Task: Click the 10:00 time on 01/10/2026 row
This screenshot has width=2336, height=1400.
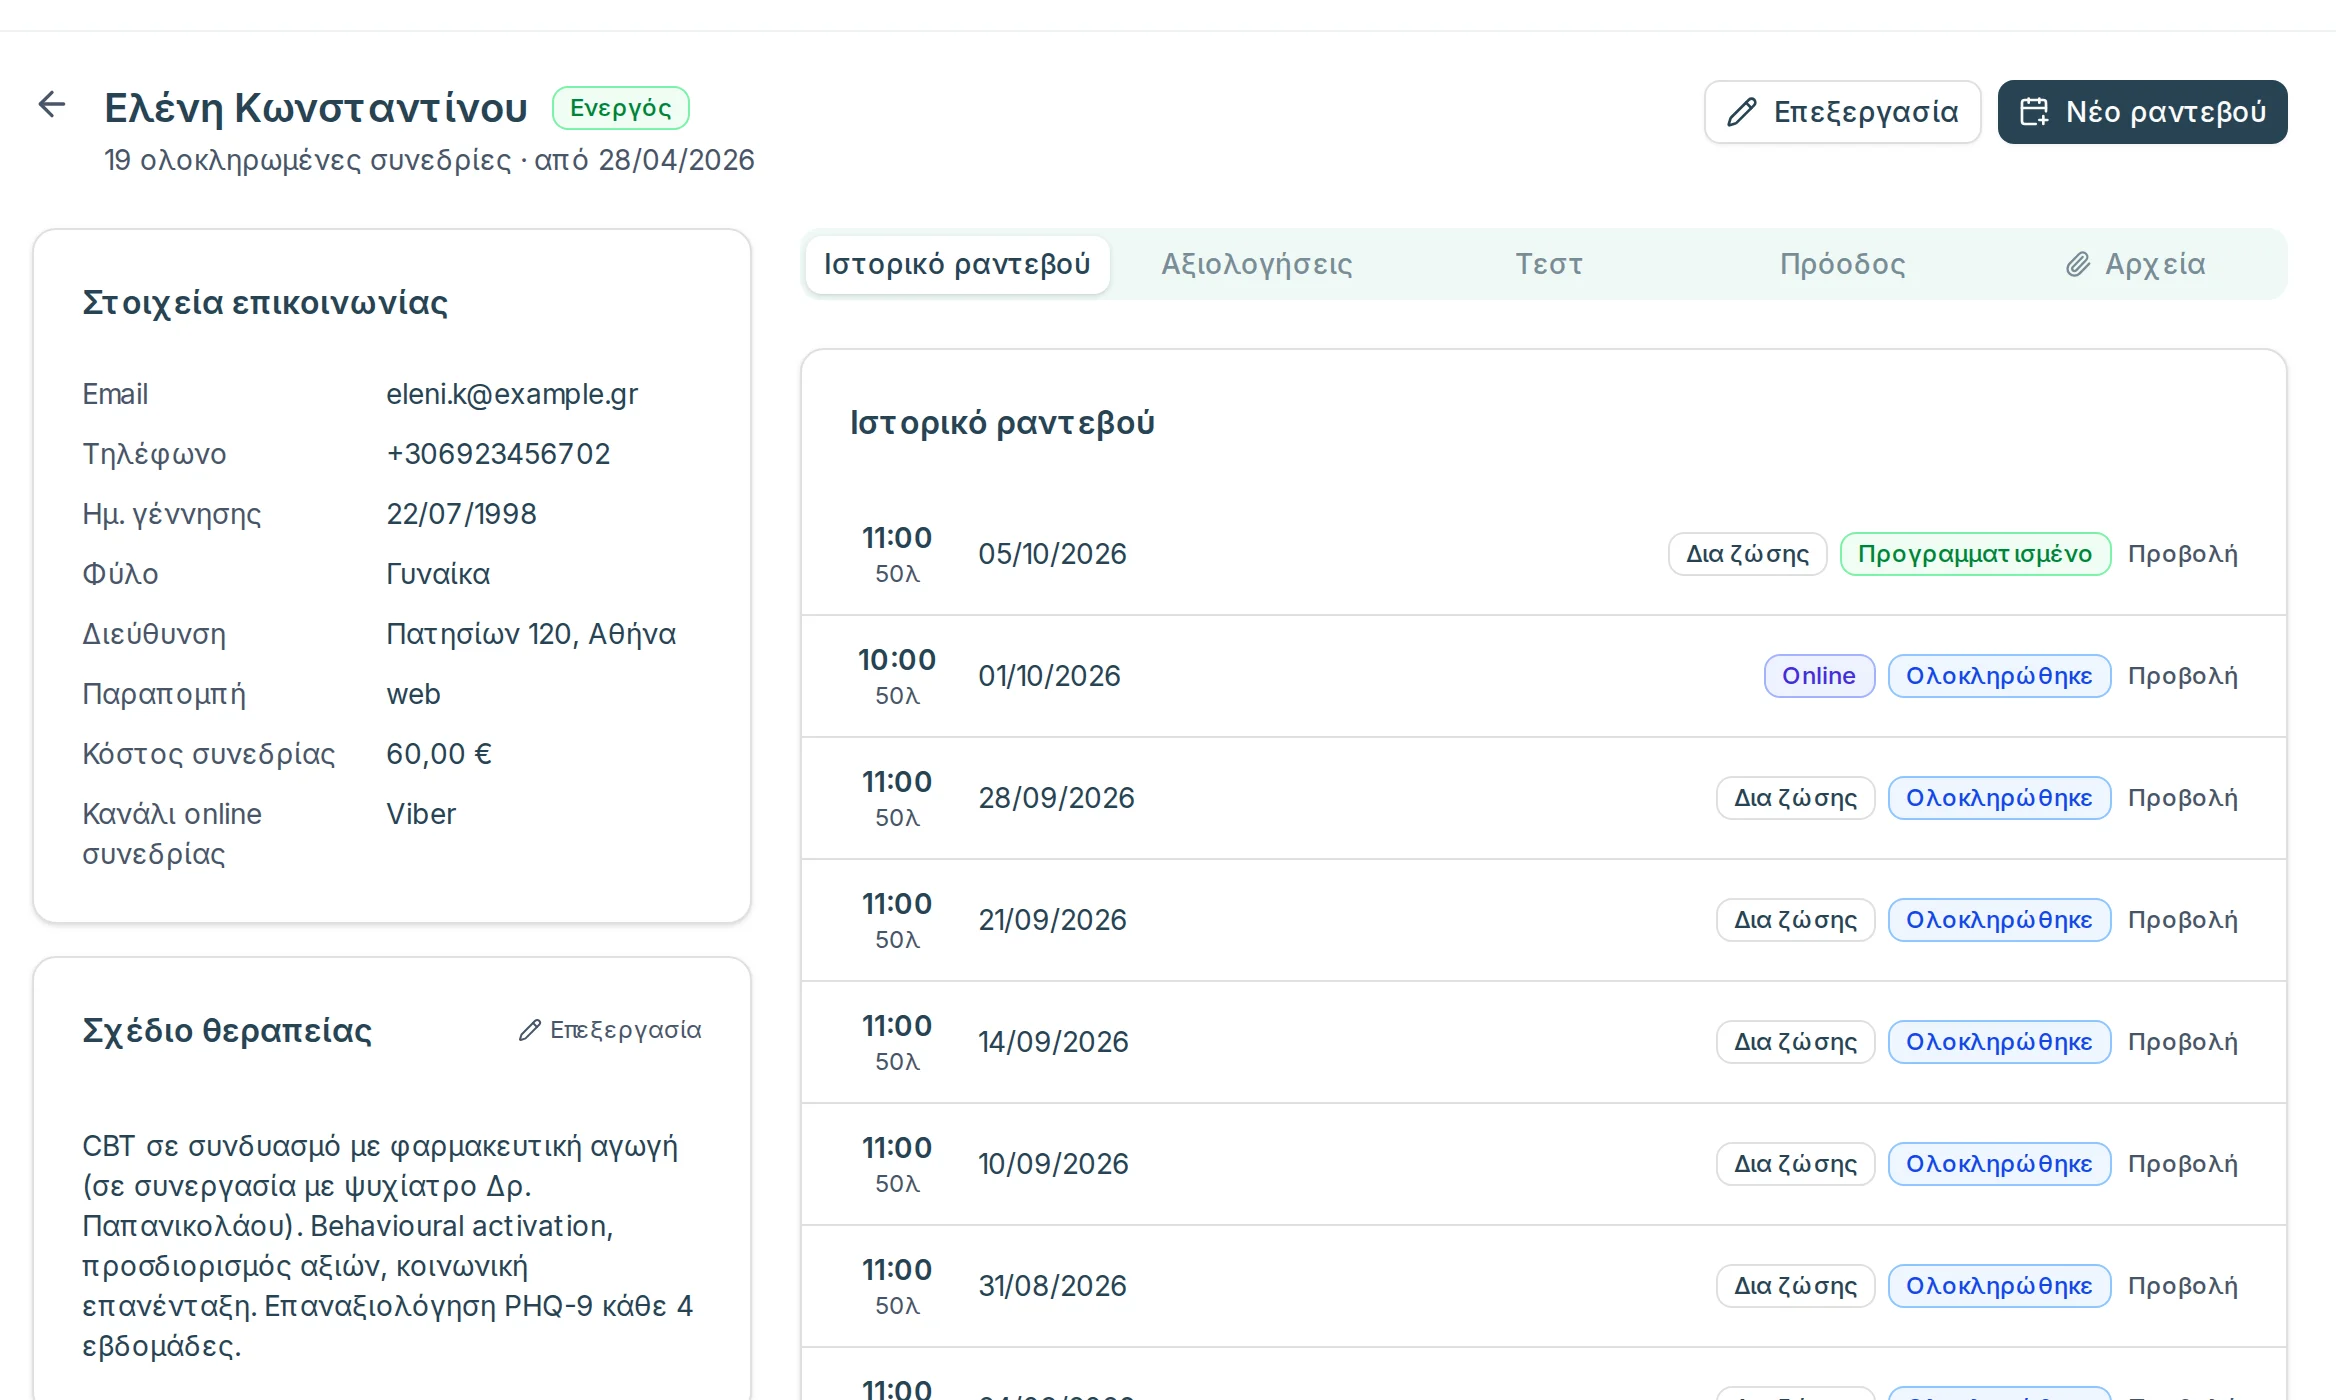Action: (x=897, y=660)
